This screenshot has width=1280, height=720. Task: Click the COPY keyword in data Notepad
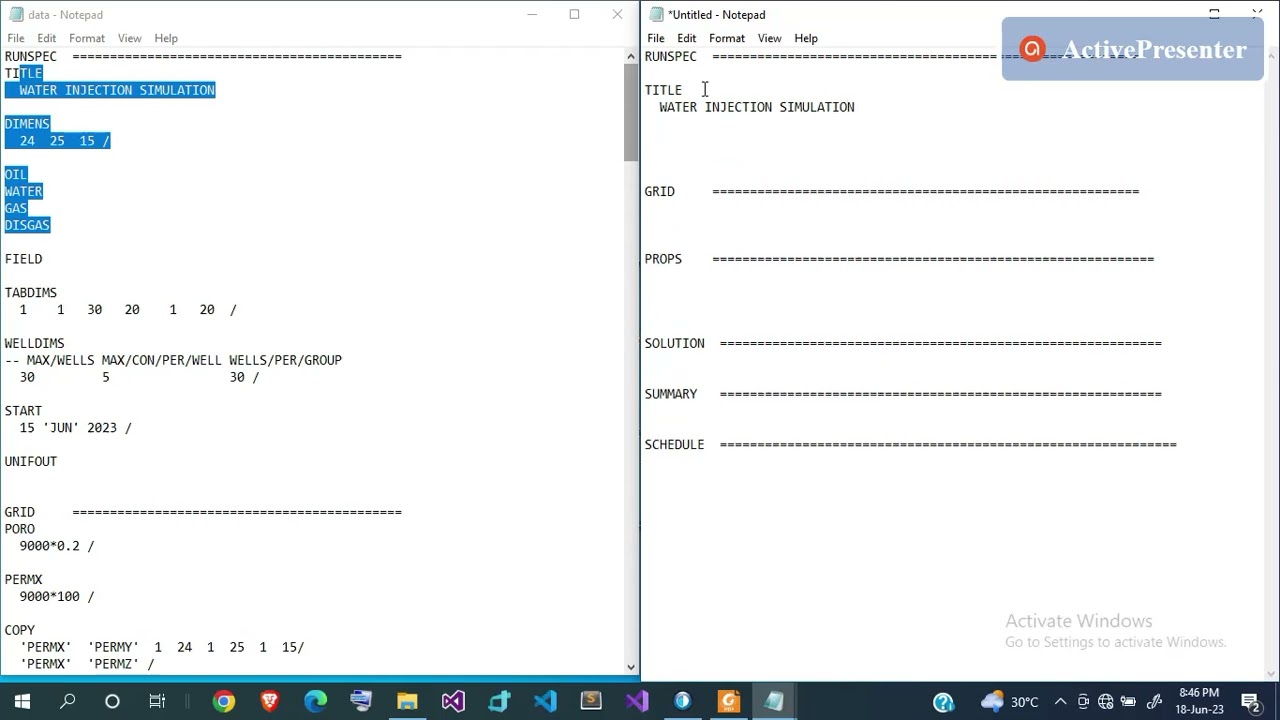pyautogui.click(x=19, y=630)
